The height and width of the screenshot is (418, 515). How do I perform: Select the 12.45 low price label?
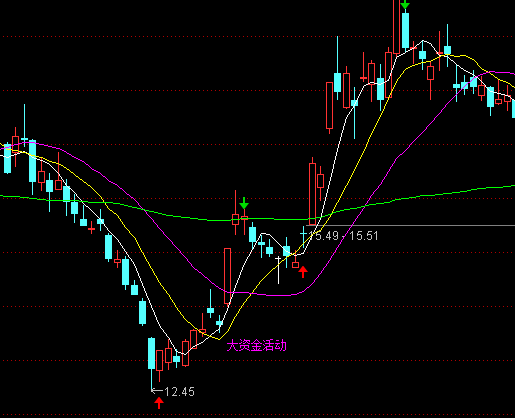(x=179, y=392)
